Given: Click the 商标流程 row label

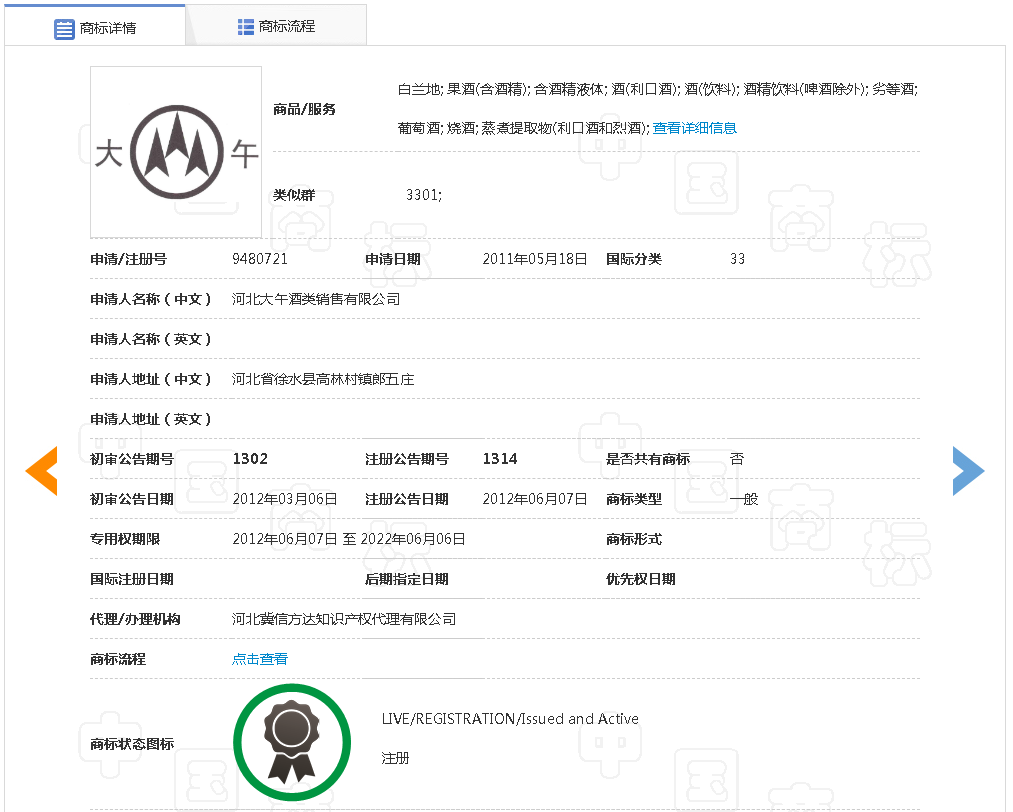Looking at the screenshot, I should coord(118,659).
